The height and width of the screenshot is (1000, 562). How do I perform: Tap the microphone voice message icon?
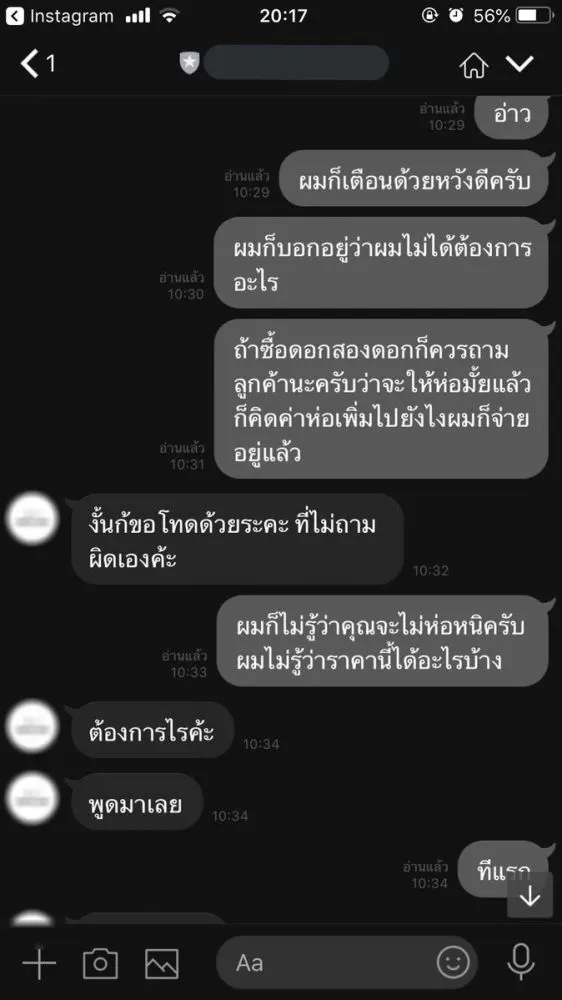pos(521,962)
